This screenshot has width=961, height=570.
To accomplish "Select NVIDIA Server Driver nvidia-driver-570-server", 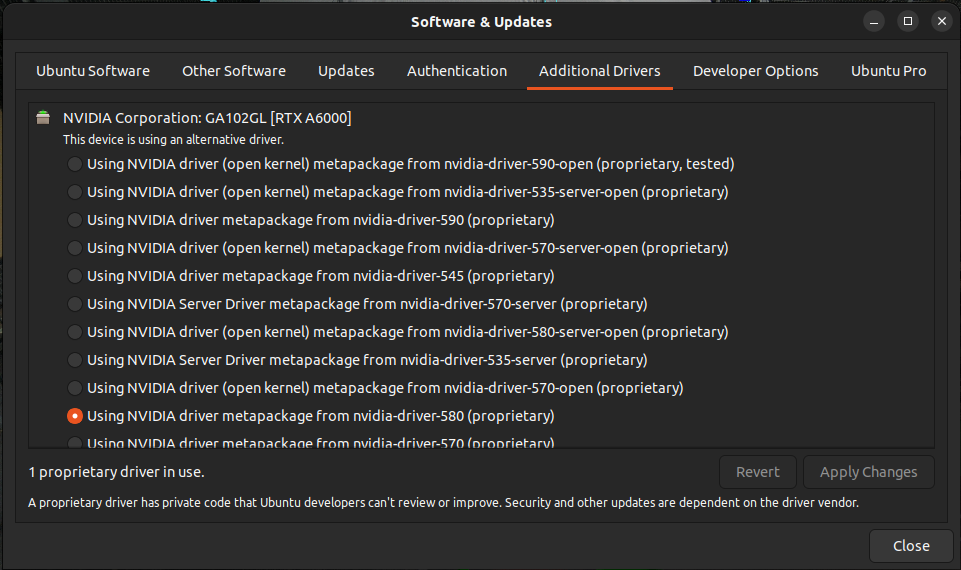I will coord(75,304).
